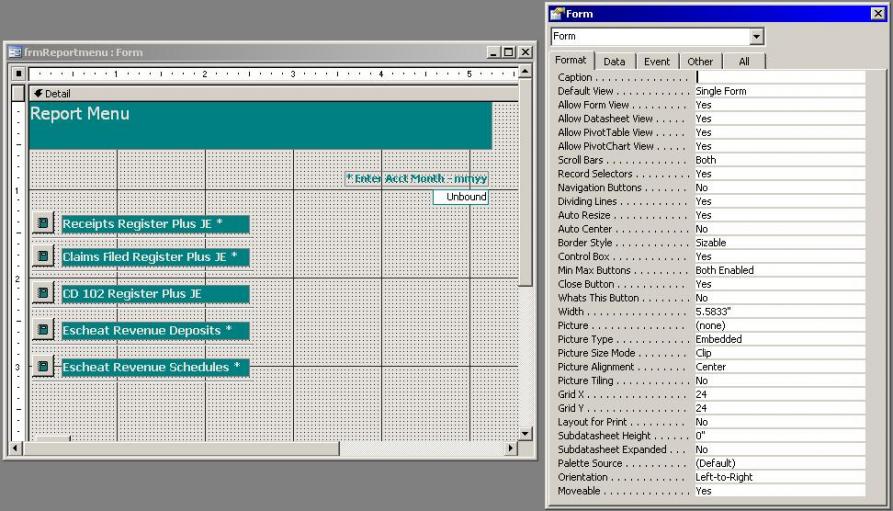Click the button icon beside Claims Filed Register
The width and height of the screenshot is (893, 511).
pyautogui.click(x=43, y=256)
